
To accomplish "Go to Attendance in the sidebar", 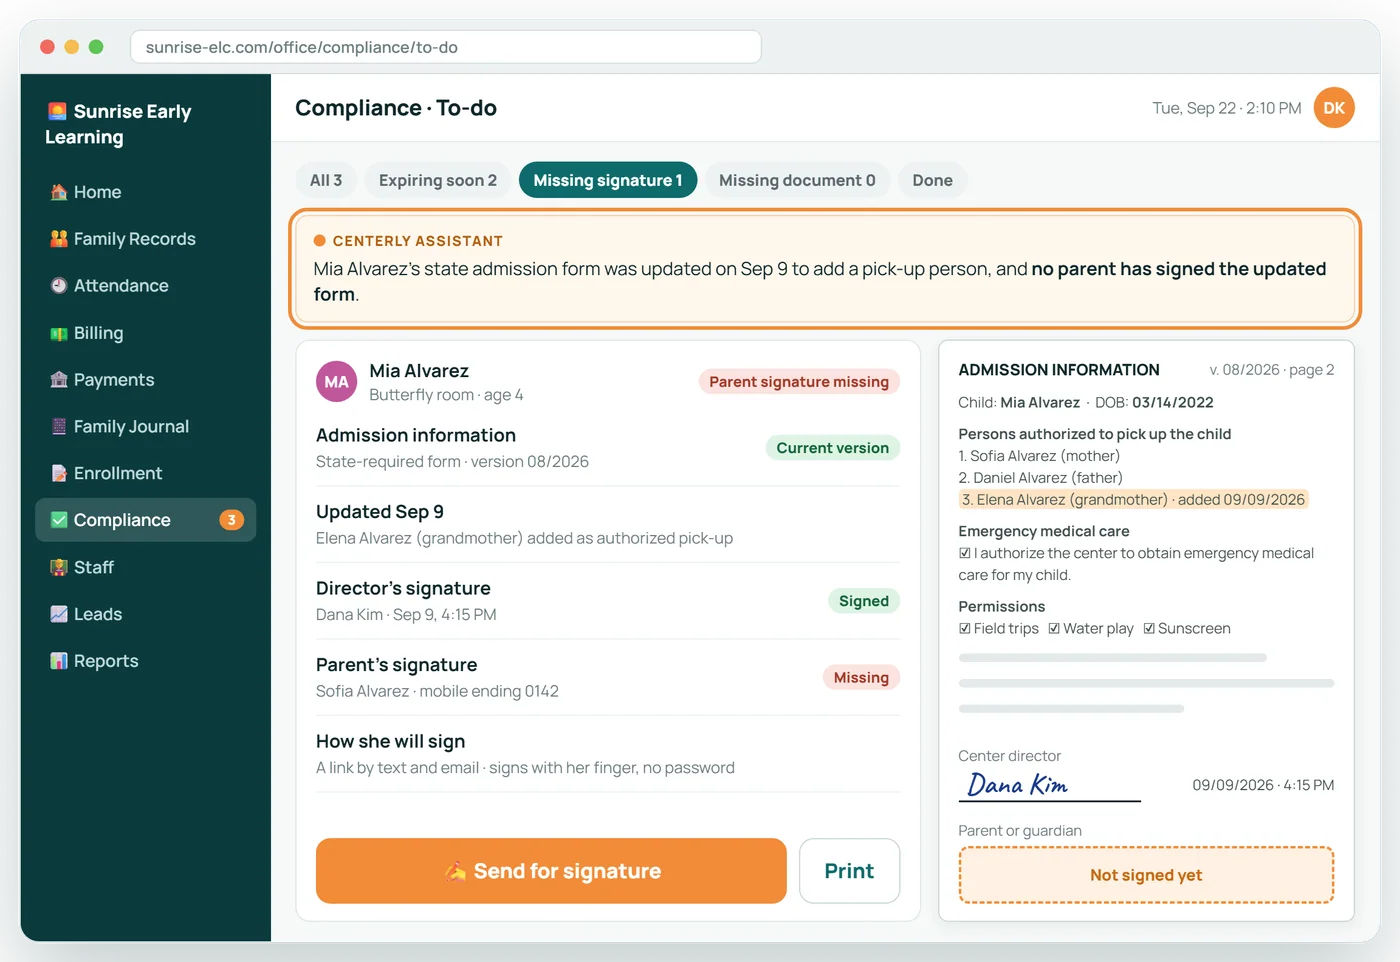I will [146, 286].
